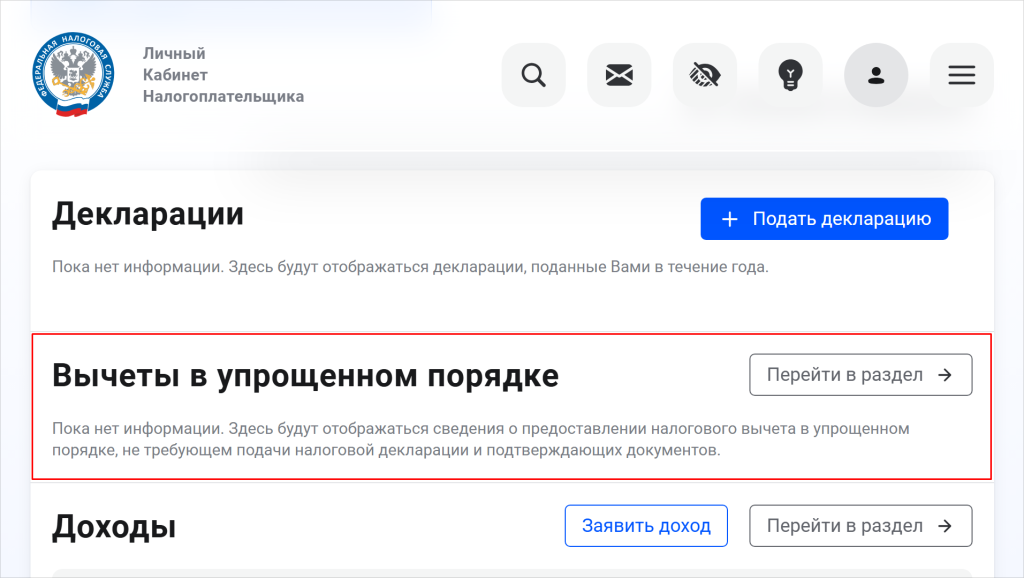The height and width of the screenshot is (578, 1024).
Task: Open the user profile icon
Action: [x=876, y=75]
